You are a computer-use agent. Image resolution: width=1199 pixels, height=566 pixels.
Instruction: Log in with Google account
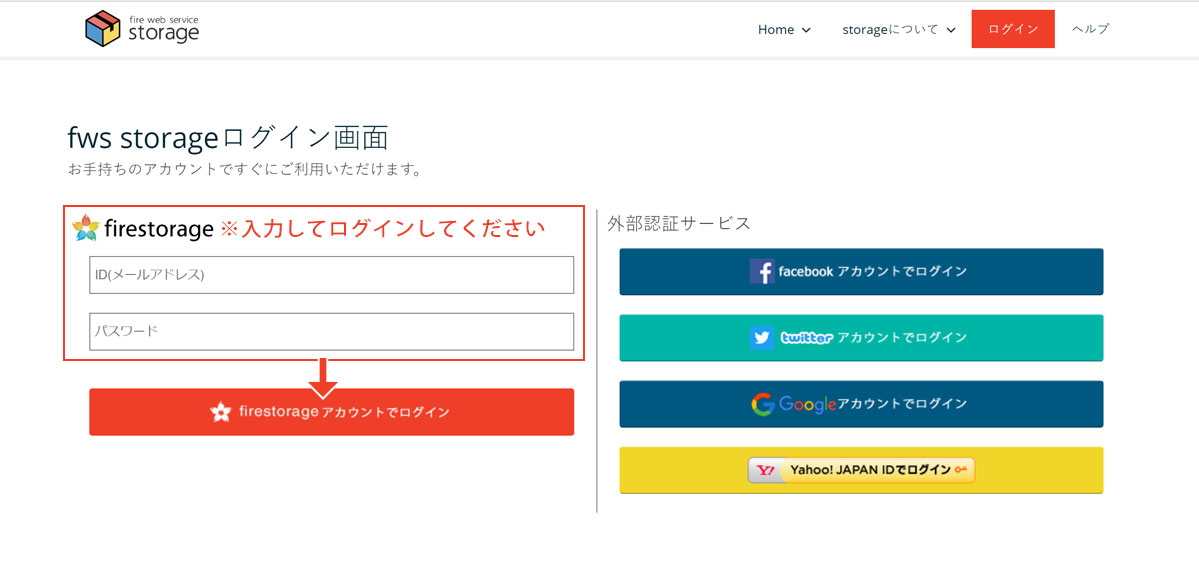[x=861, y=404]
